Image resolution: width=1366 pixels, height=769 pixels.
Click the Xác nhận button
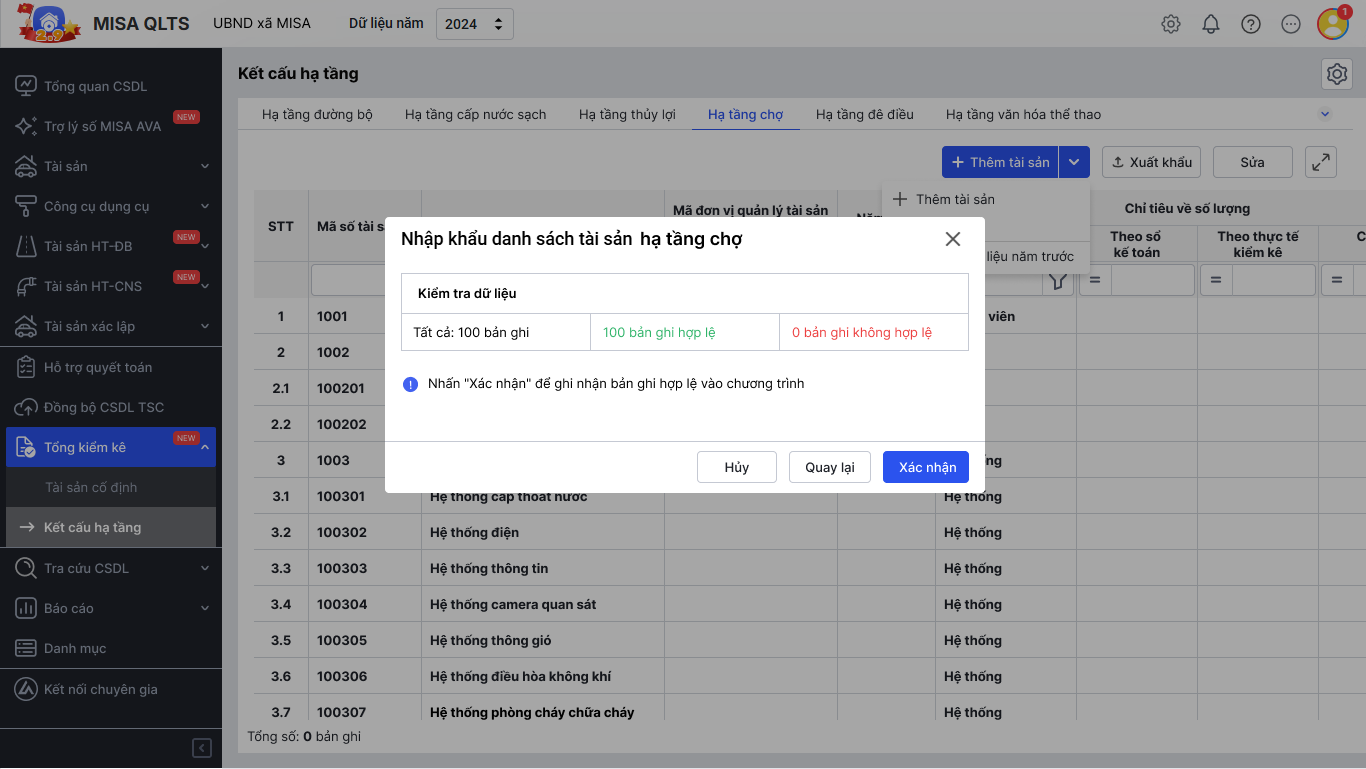[927, 467]
